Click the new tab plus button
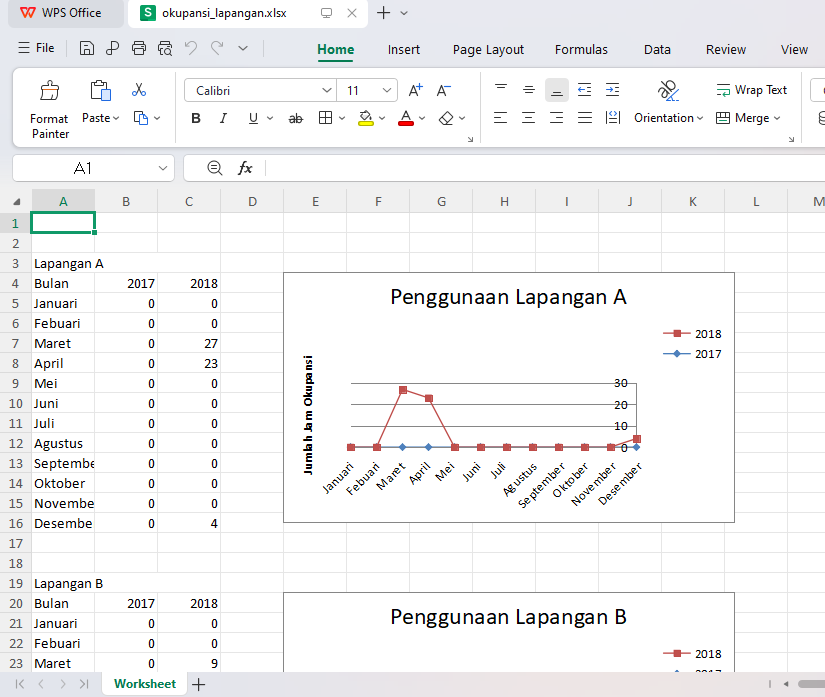Image resolution: width=825 pixels, height=697 pixels. click(x=384, y=13)
